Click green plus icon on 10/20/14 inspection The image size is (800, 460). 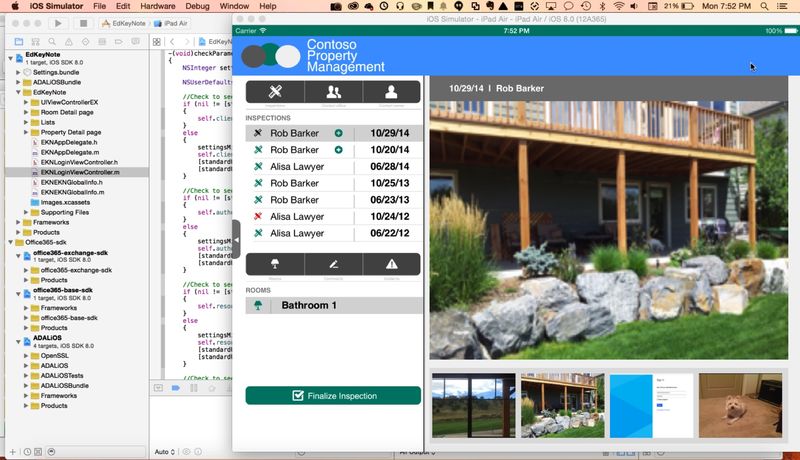tap(338, 150)
